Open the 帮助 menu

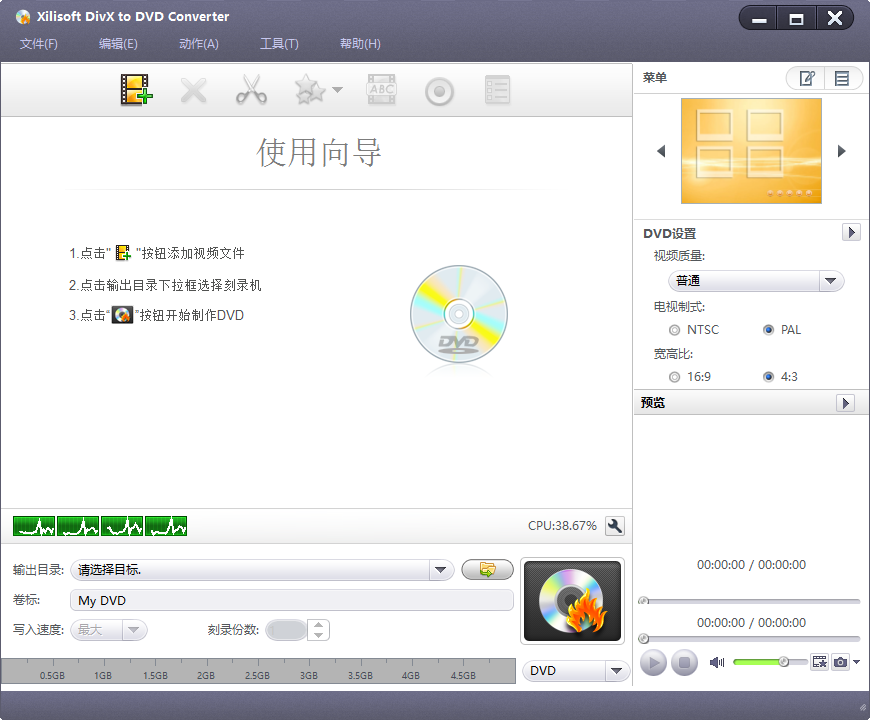(360, 43)
